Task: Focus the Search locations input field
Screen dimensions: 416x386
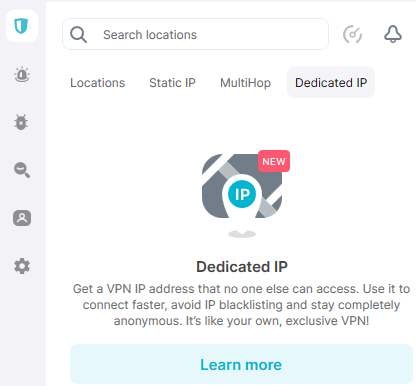Action: 195,34
